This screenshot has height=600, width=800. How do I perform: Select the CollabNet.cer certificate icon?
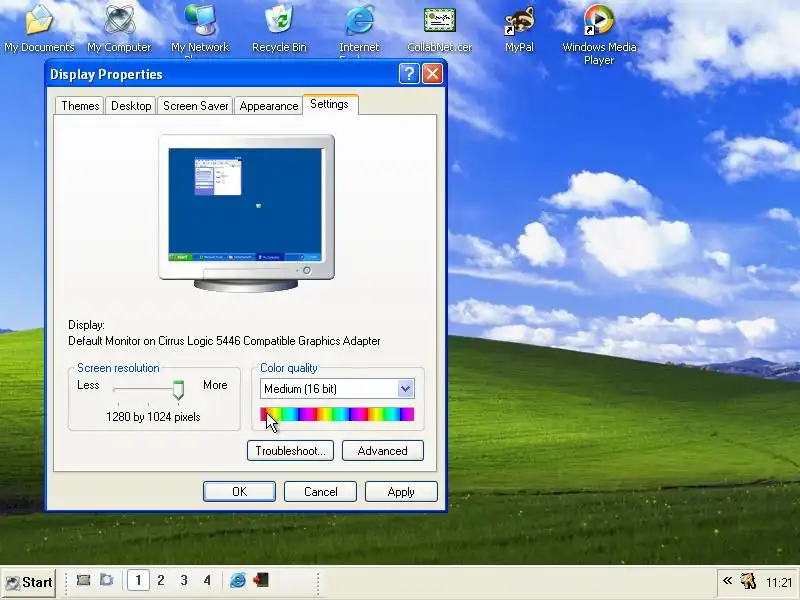[x=439, y=28]
